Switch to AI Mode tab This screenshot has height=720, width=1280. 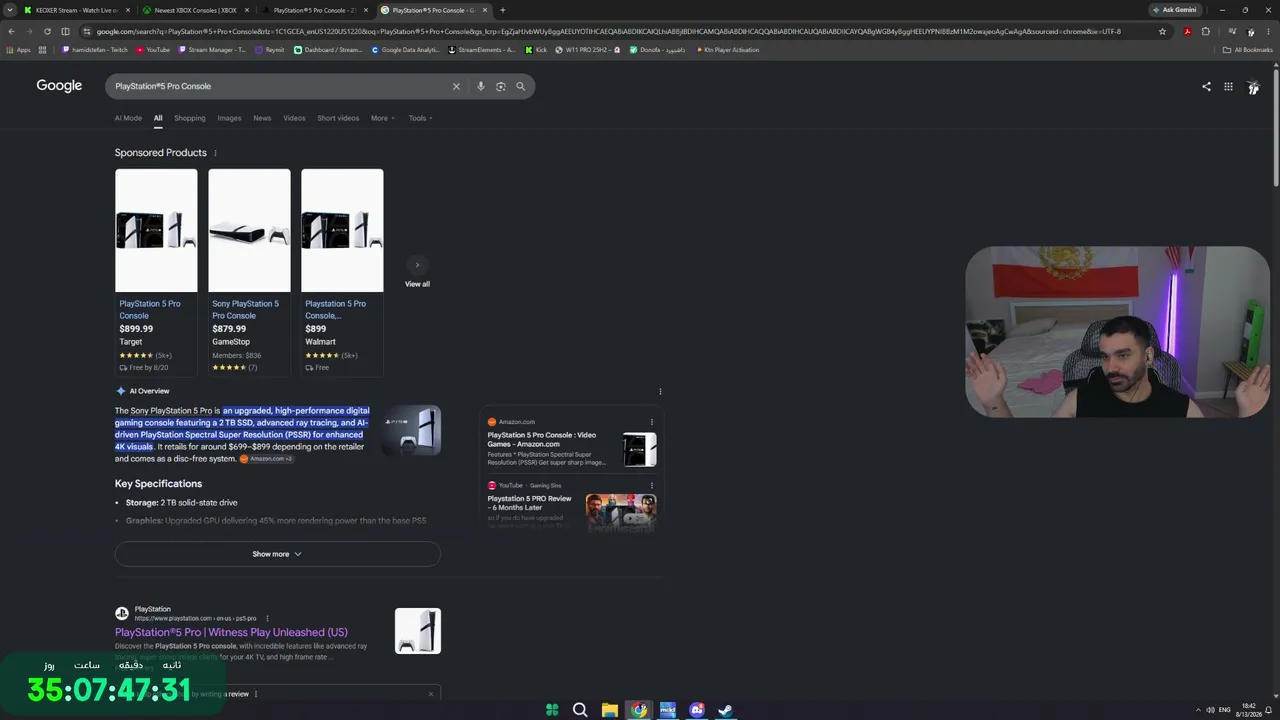[128, 118]
